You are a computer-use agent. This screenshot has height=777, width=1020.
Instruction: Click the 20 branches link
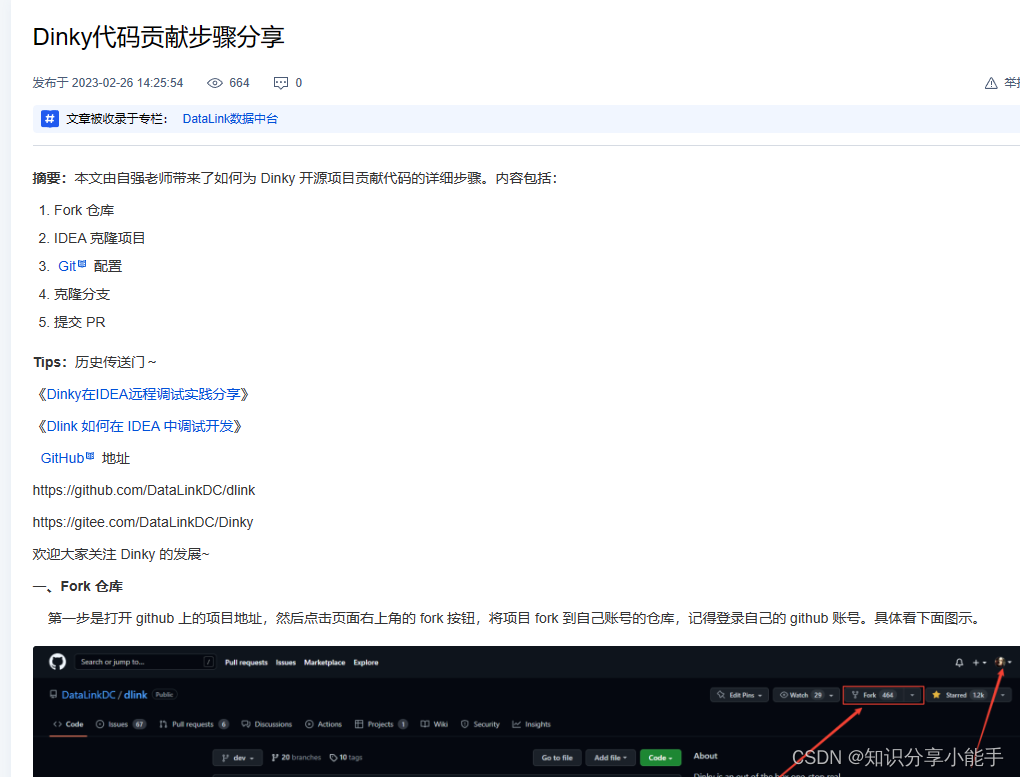coord(296,757)
